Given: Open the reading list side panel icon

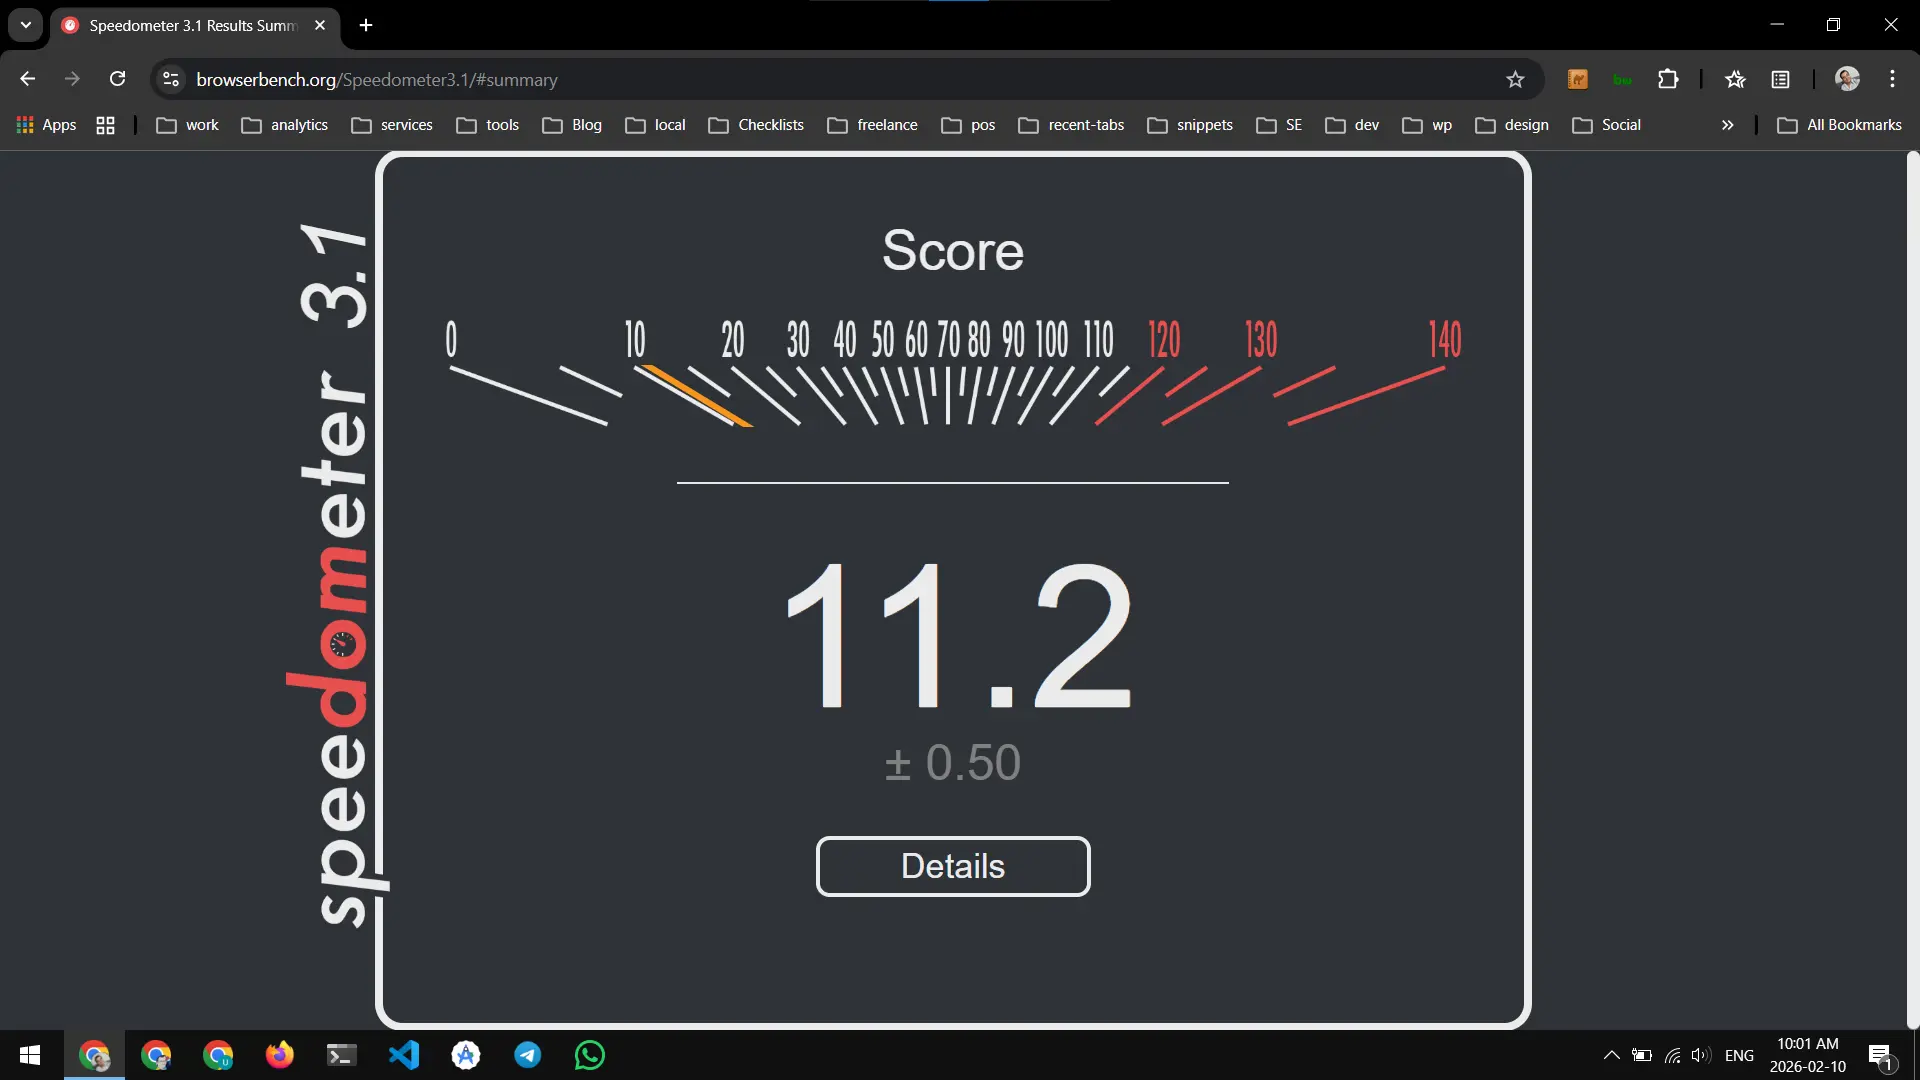Looking at the screenshot, I should tap(1781, 79).
